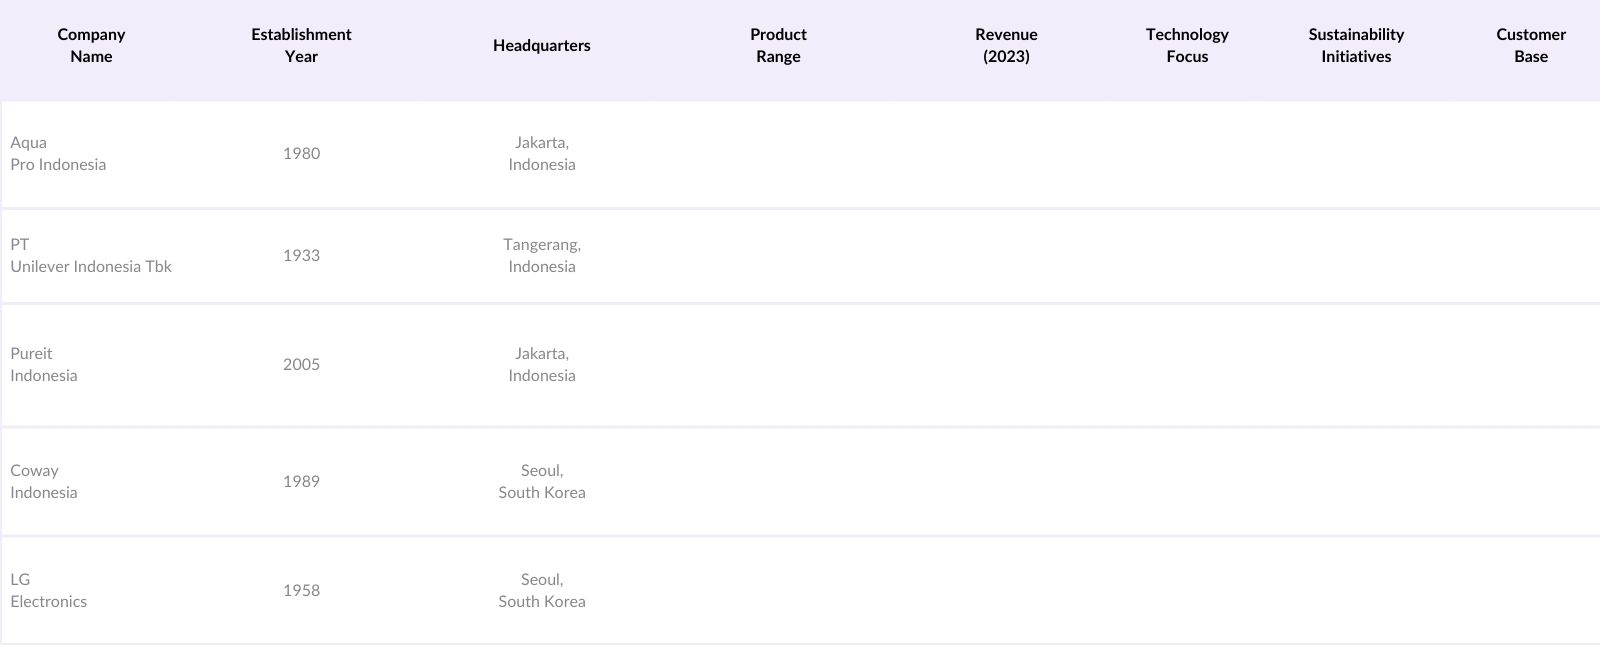
Task: Click the 1933 establishment year cell
Action: point(301,256)
